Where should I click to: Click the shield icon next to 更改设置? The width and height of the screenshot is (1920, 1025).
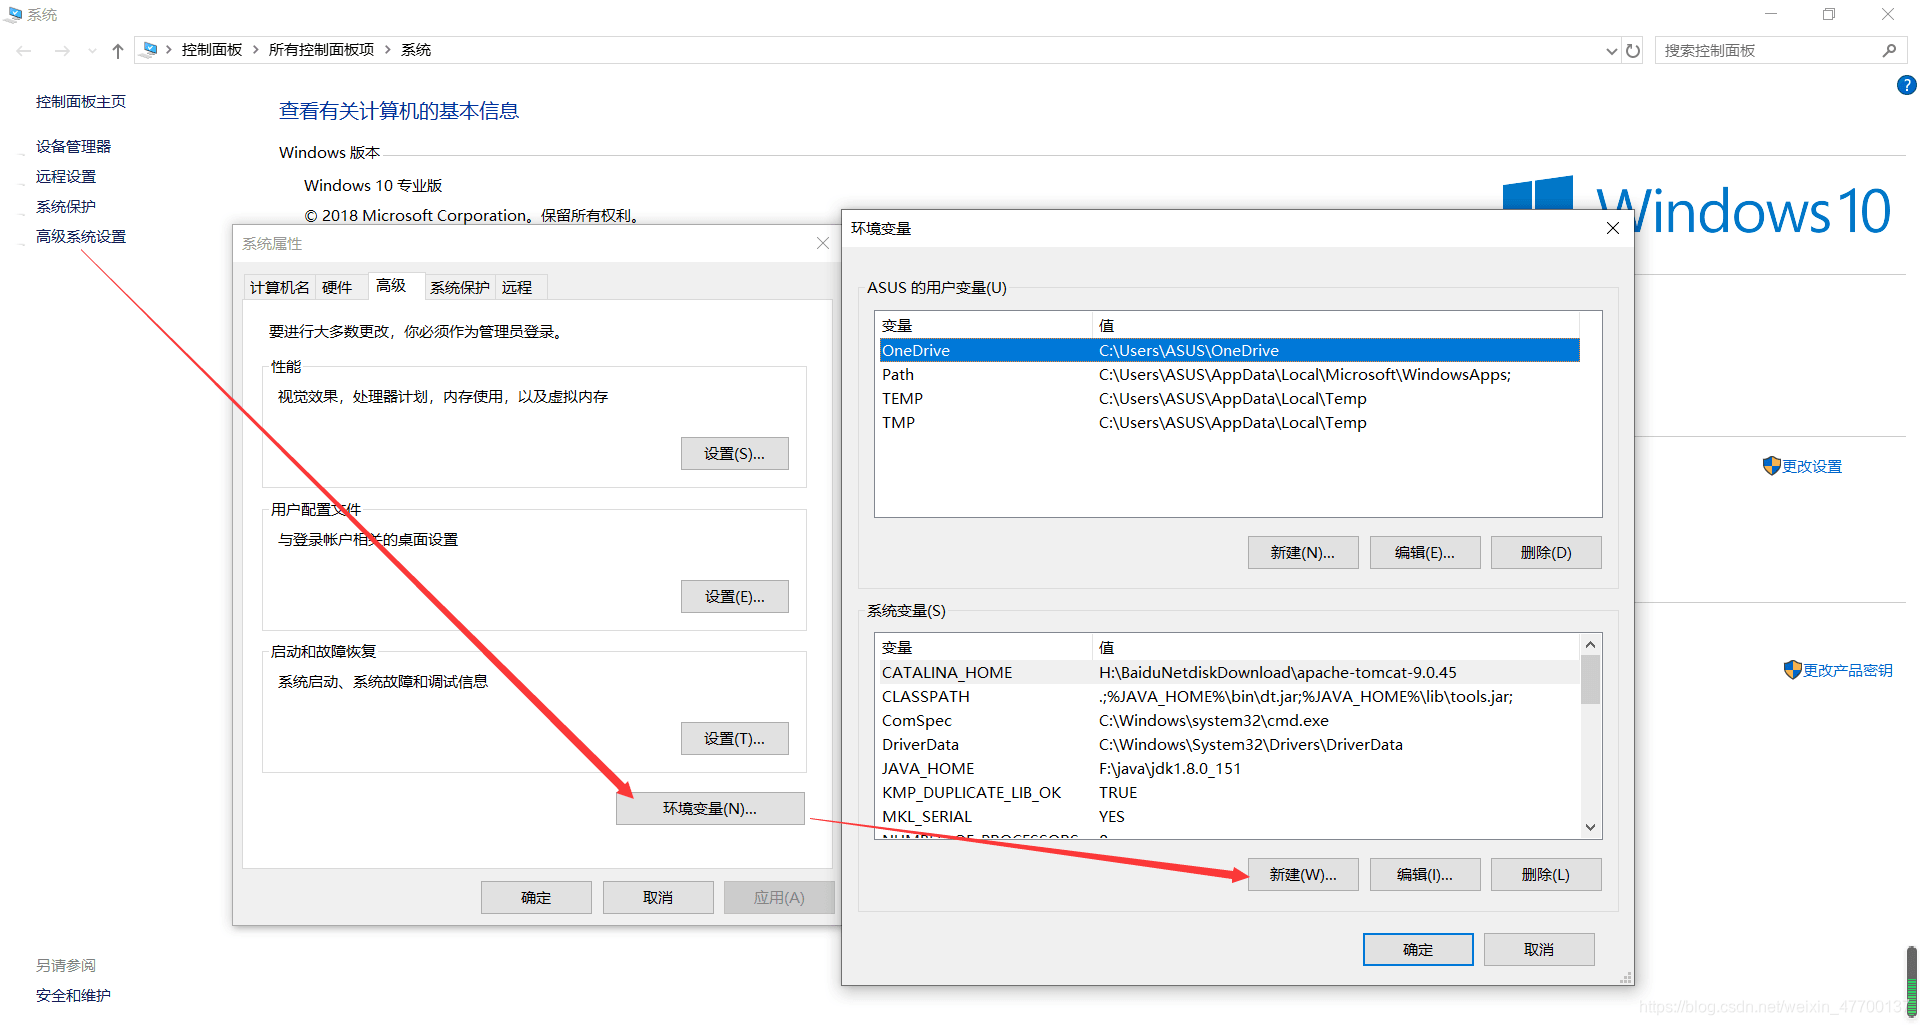tap(1771, 466)
